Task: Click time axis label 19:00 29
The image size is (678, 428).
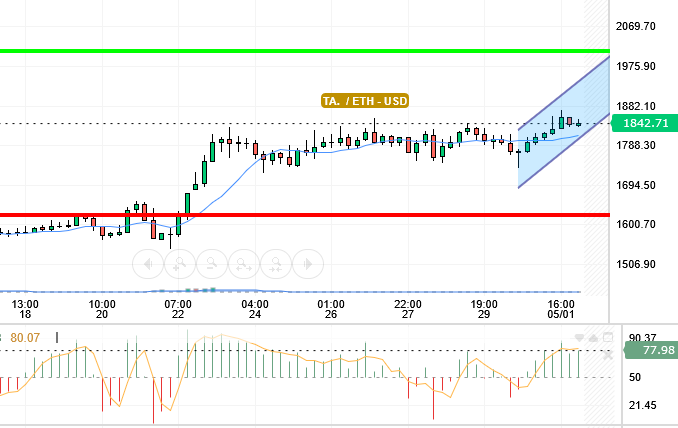Action: (x=484, y=309)
